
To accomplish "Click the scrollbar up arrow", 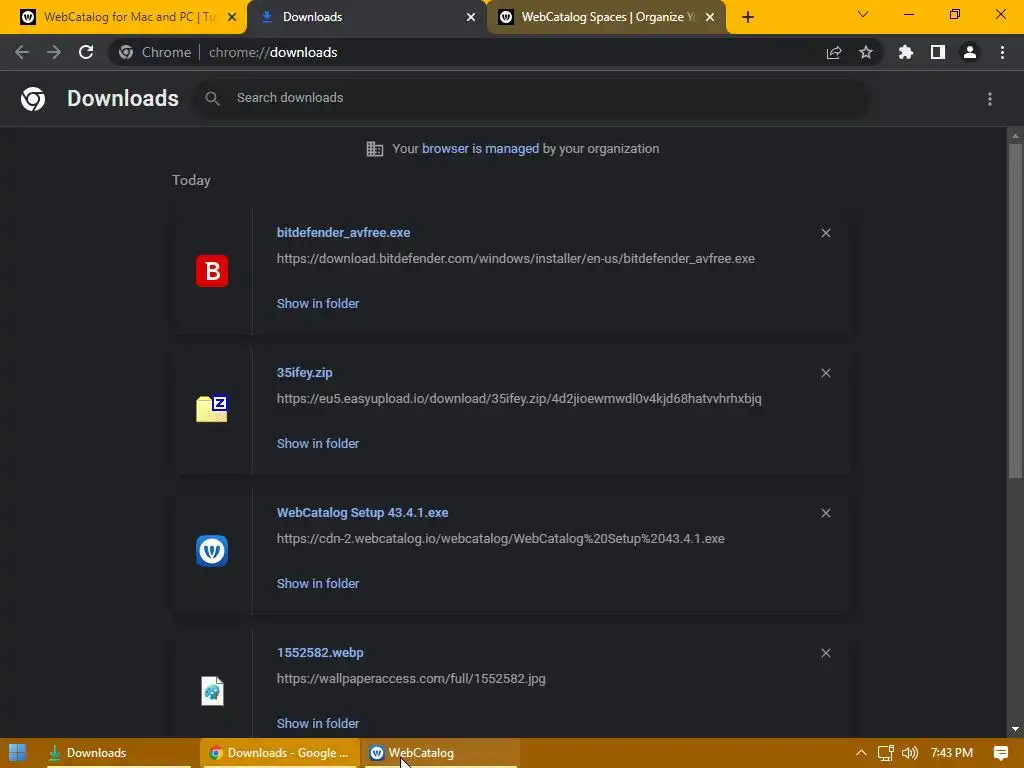I will (1015, 135).
